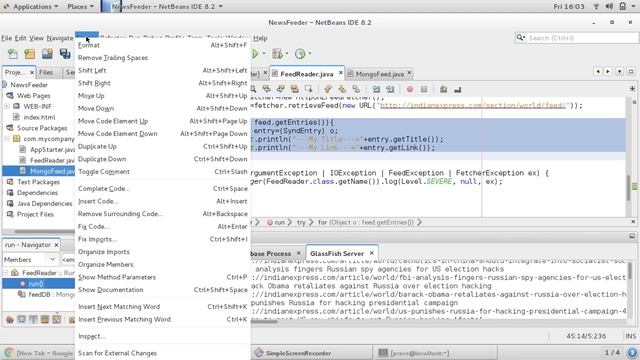Select the index.html tree item
Image resolution: width=640 pixels, height=360 pixels.
pyautogui.click(x=39, y=117)
